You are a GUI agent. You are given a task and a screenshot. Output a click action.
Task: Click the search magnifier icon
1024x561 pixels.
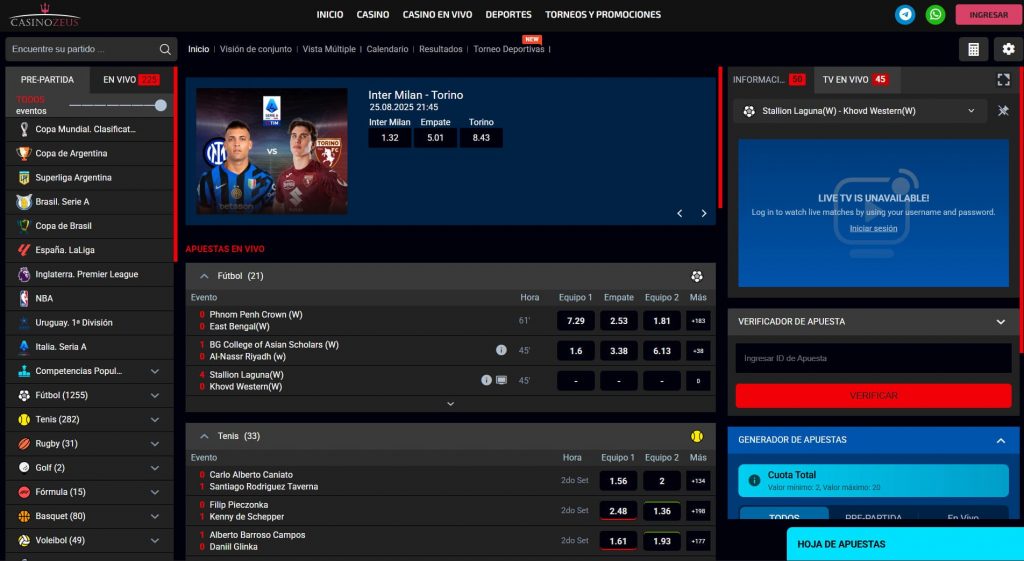165,49
